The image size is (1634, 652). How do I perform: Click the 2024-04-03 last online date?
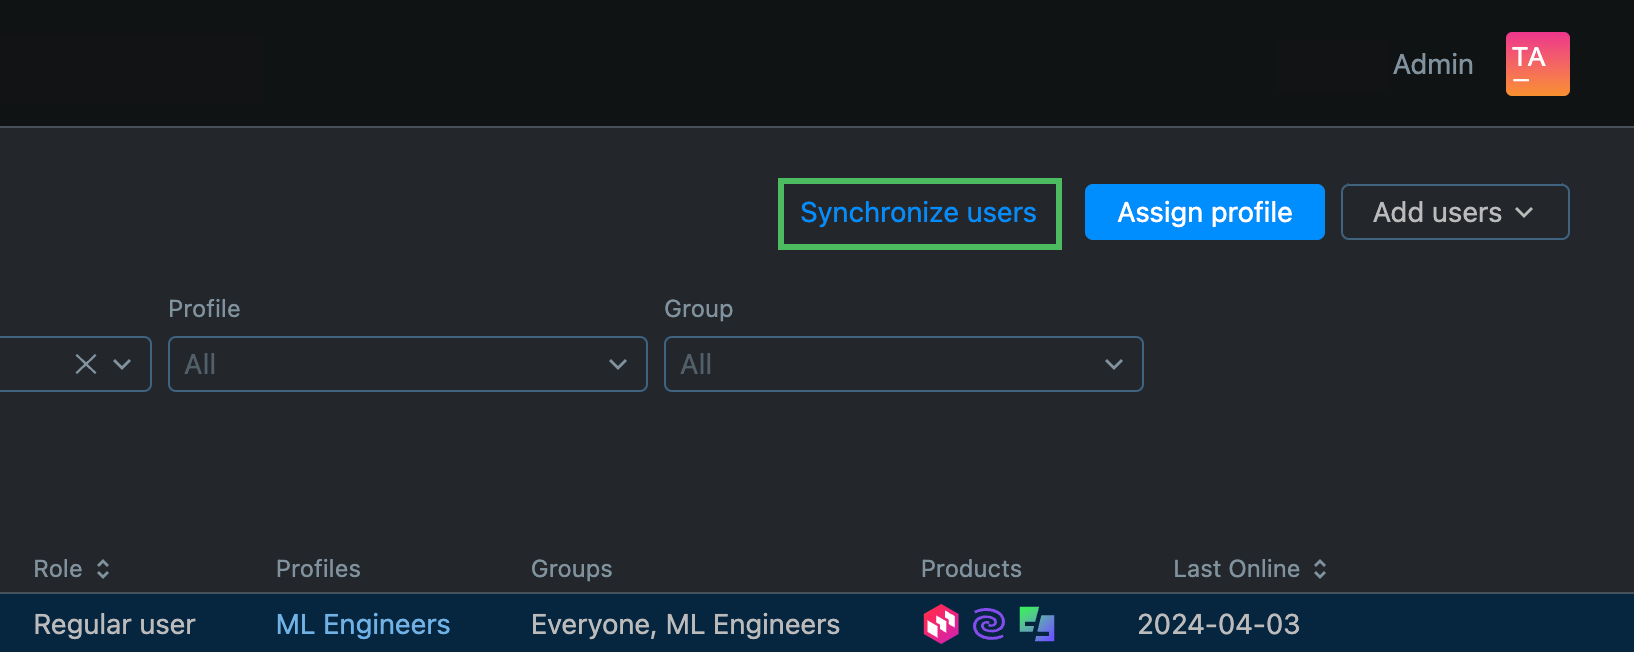pos(1218,624)
